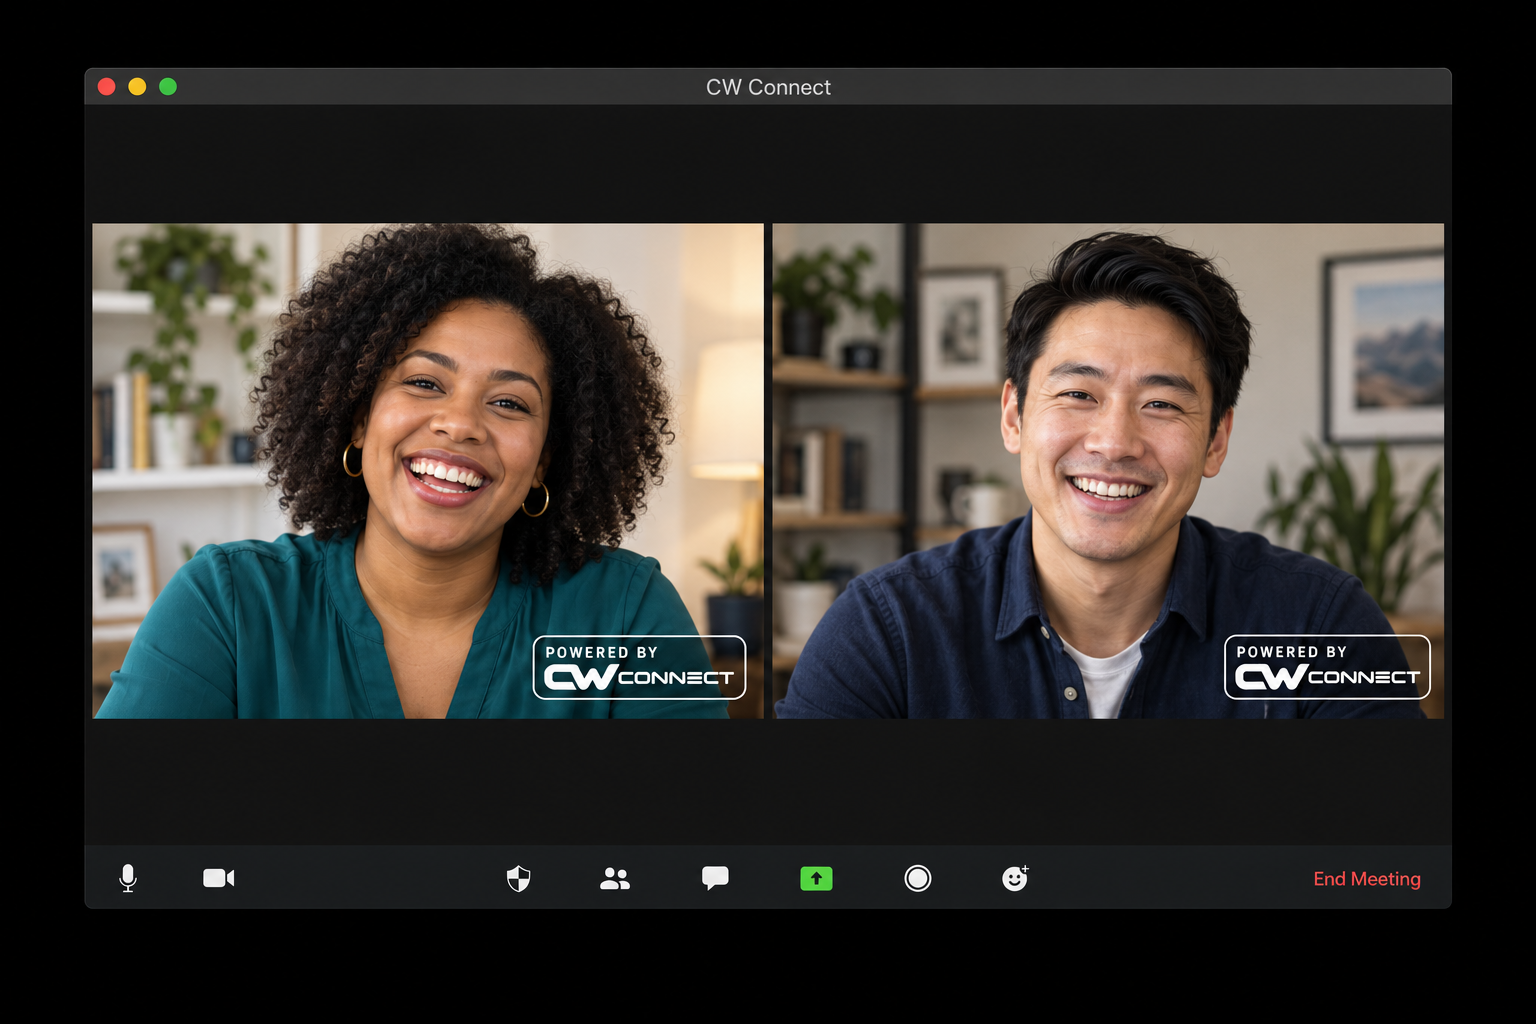Viewport: 1536px width, 1024px height.
Task: Click End Meeting
Action: coord(1366,879)
